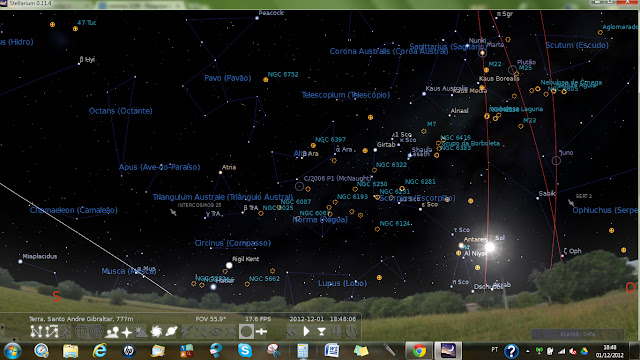Toggle satellite hints button after circle icon
The height and width of the screenshot is (360, 640).
[261, 331]
